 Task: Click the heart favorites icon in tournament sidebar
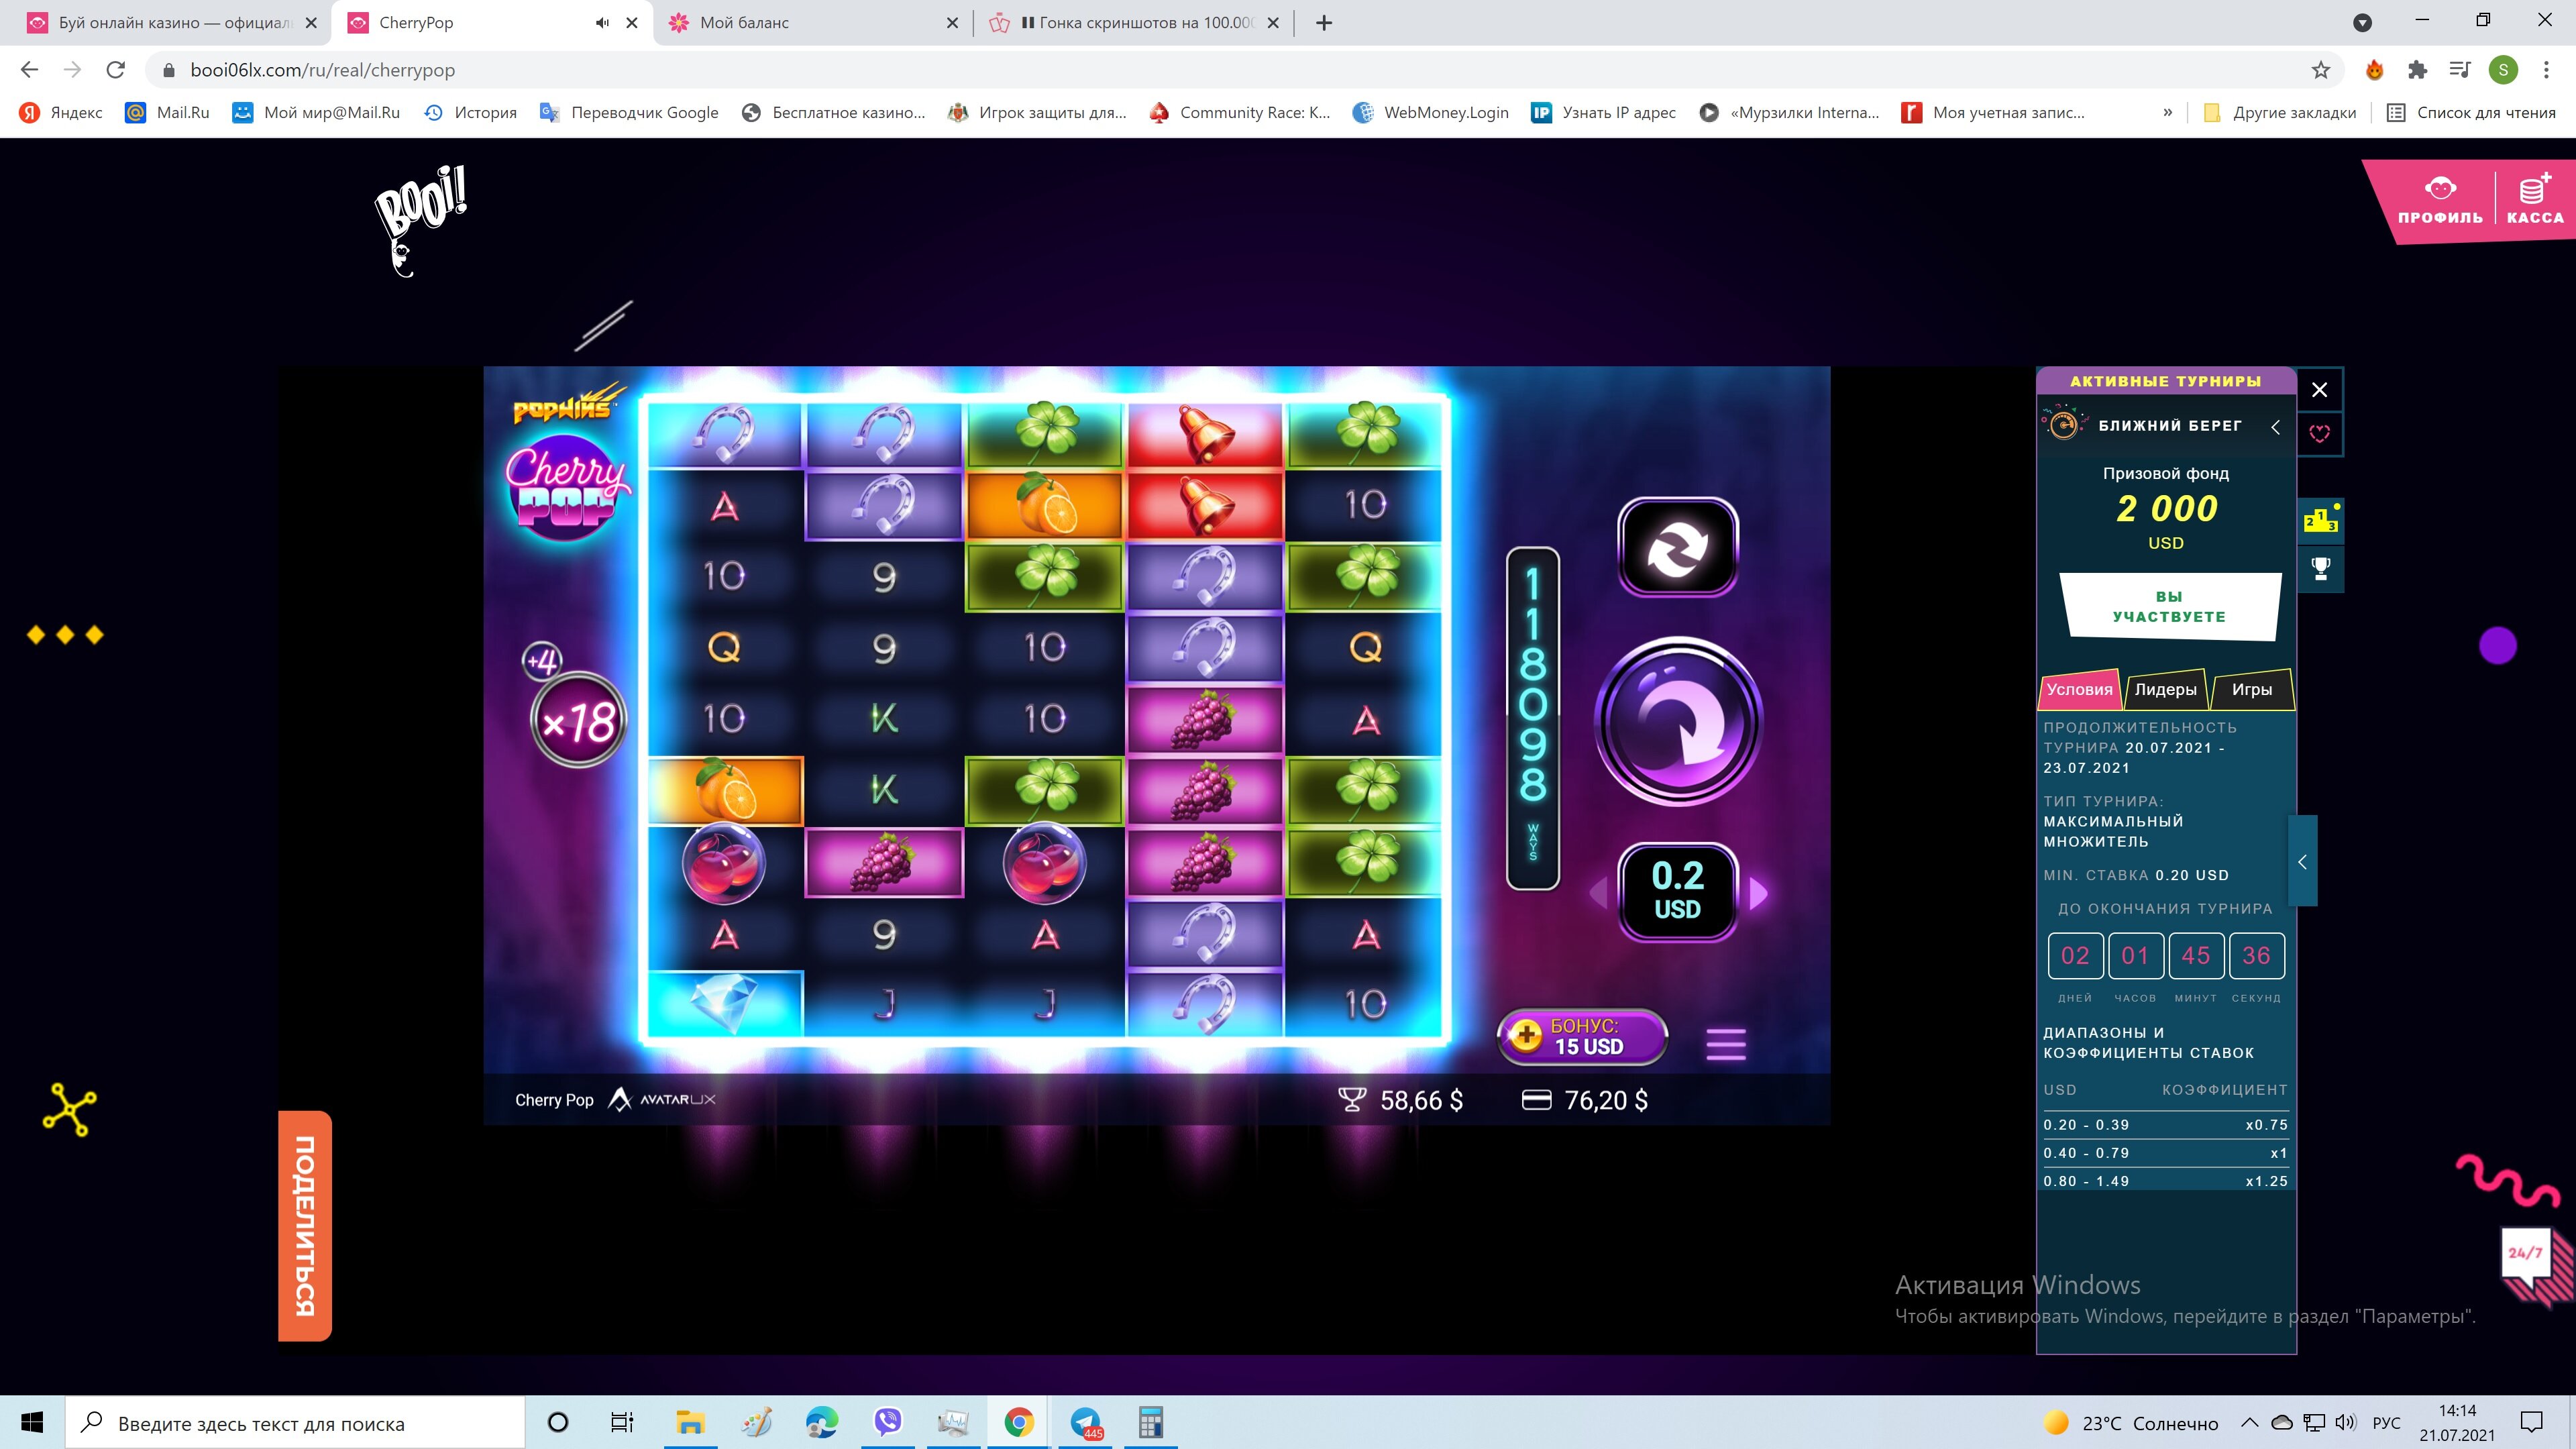(2319, 433)
